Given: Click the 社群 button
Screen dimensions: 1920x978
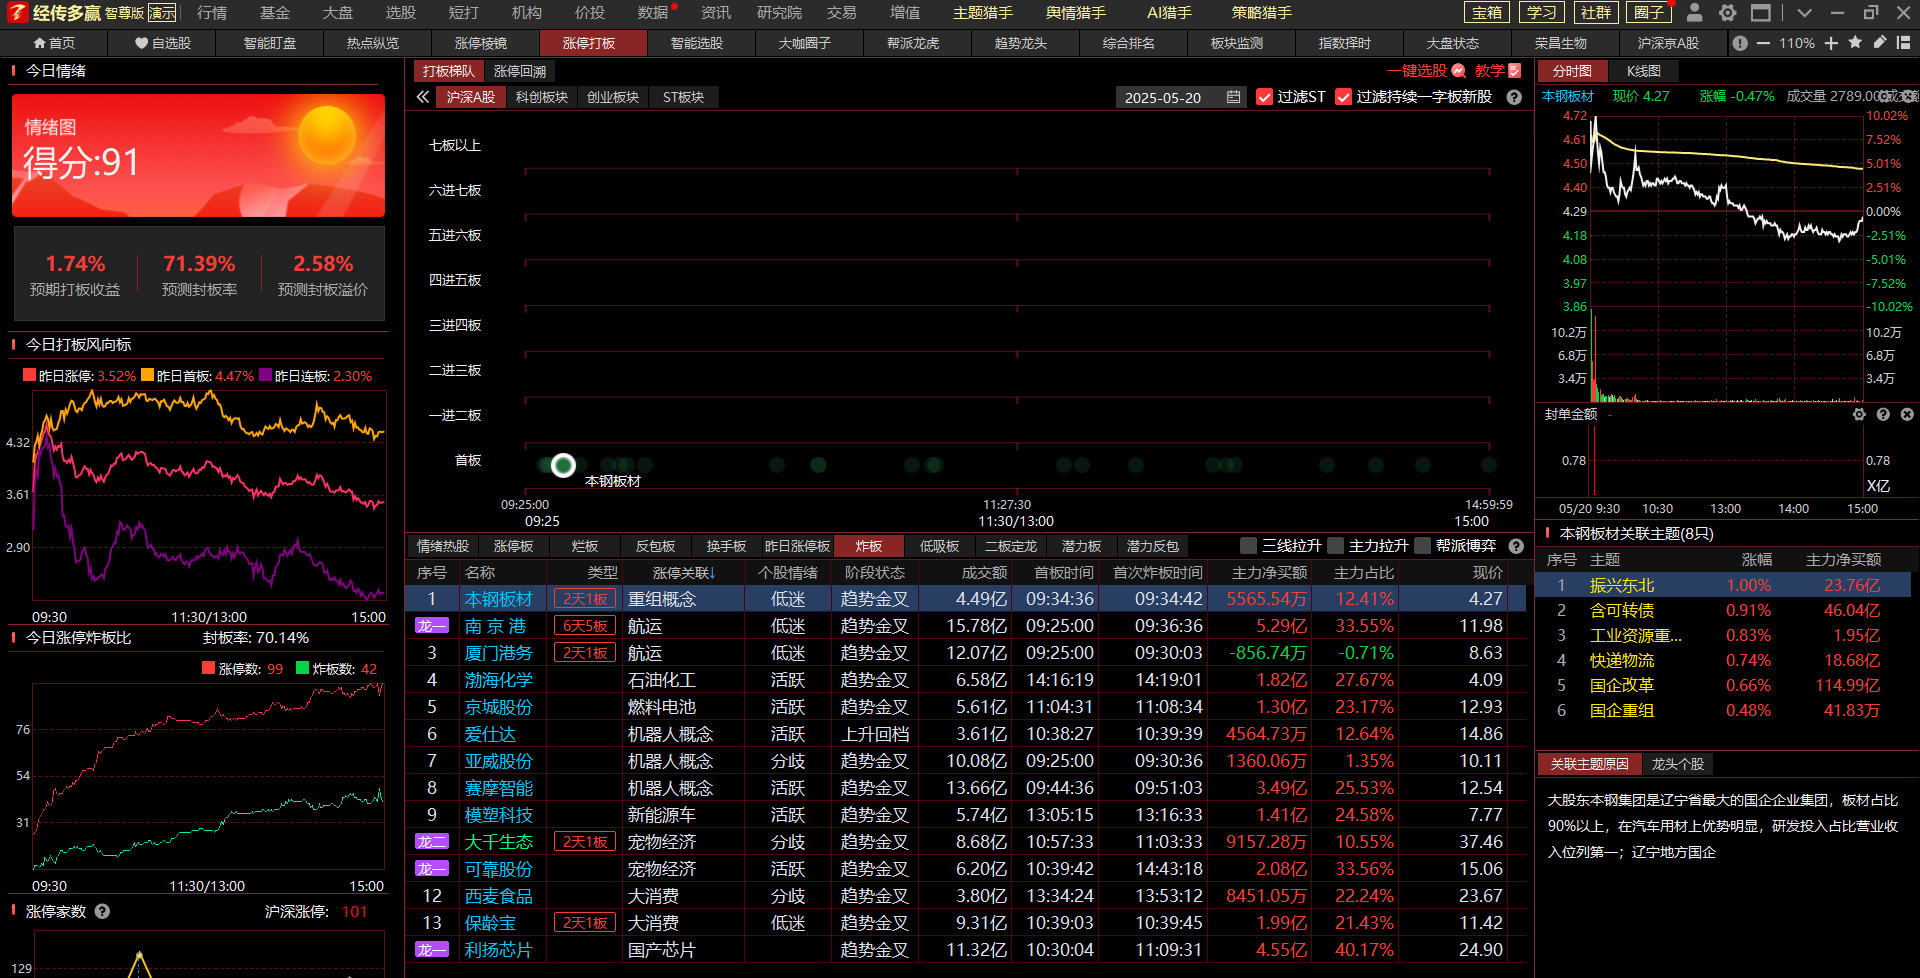Looking at the screenshot, I should click(x=1595, y=12).
